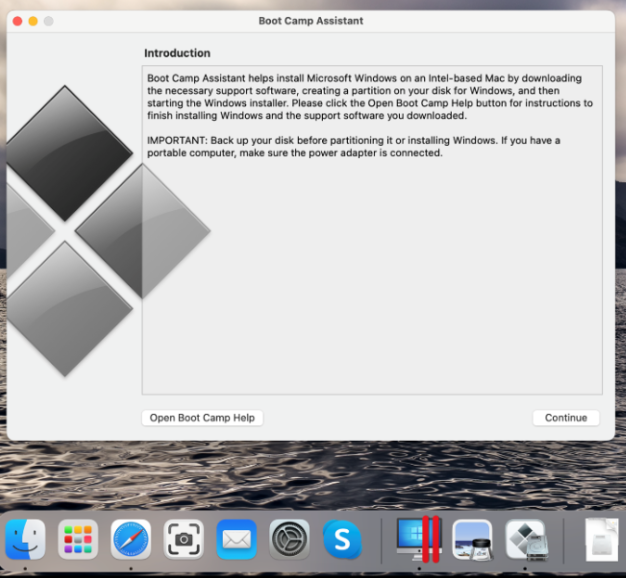626x578 pixels.
Task: Launch Launchpad from the Dock
Action: tap(78, 539)
